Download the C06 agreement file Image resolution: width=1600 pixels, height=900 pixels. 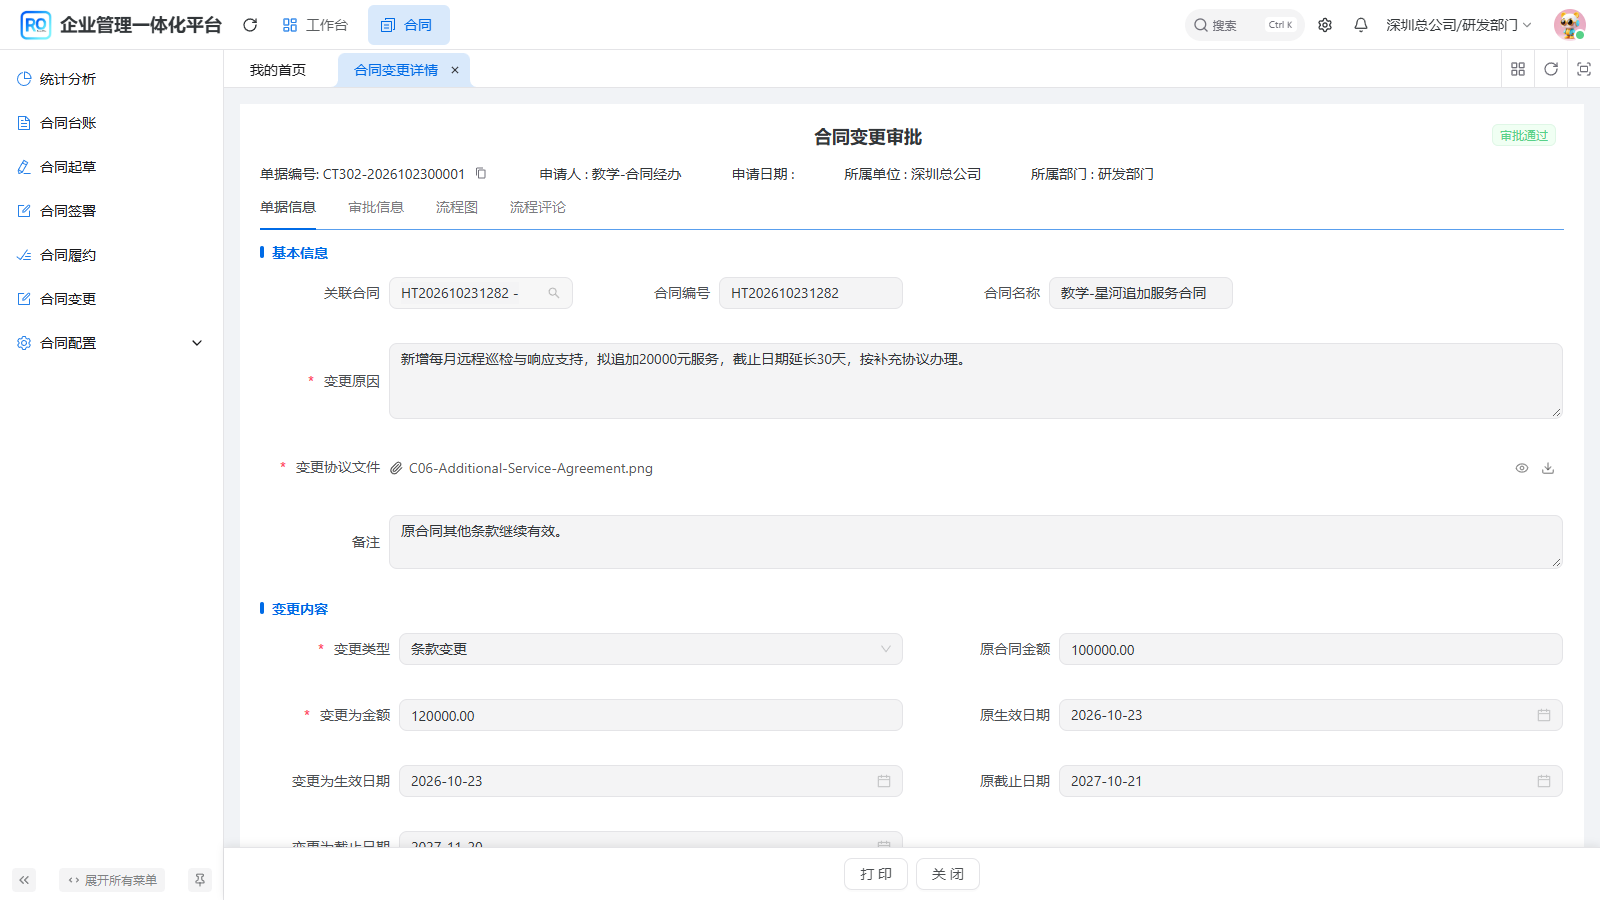click(1548, 468)
